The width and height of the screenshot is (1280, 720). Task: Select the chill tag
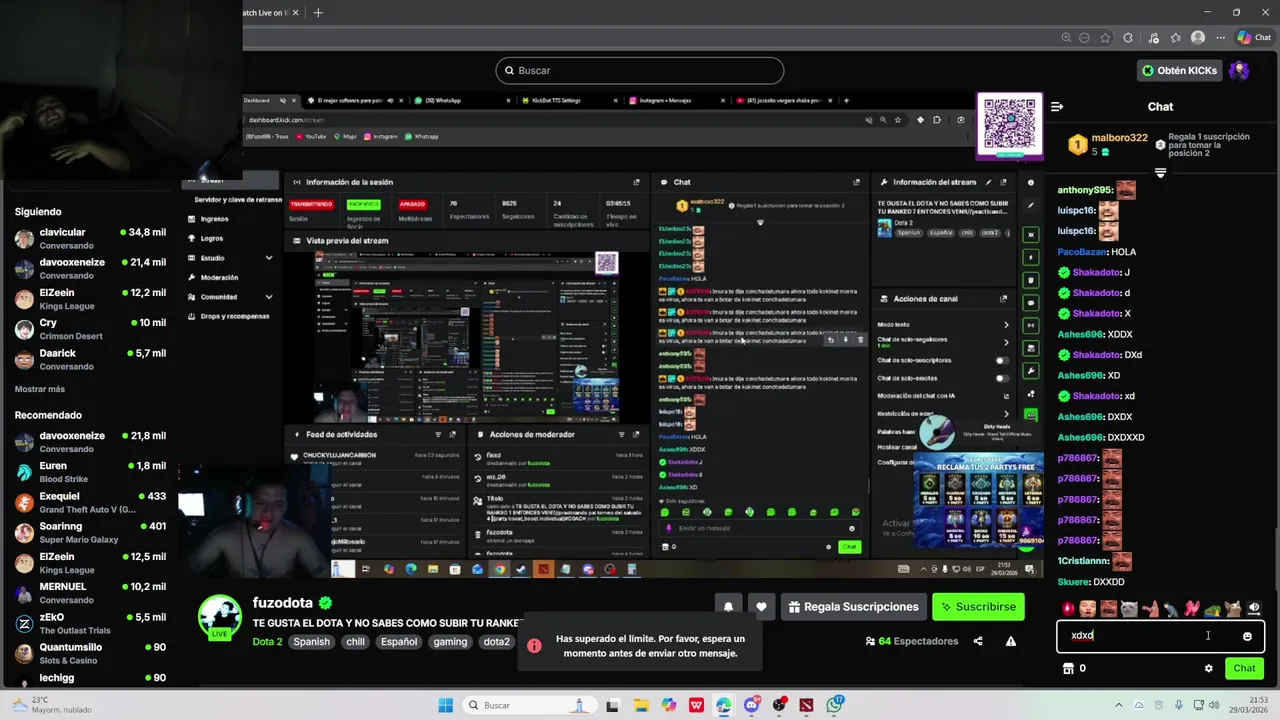tap(355, 642)
